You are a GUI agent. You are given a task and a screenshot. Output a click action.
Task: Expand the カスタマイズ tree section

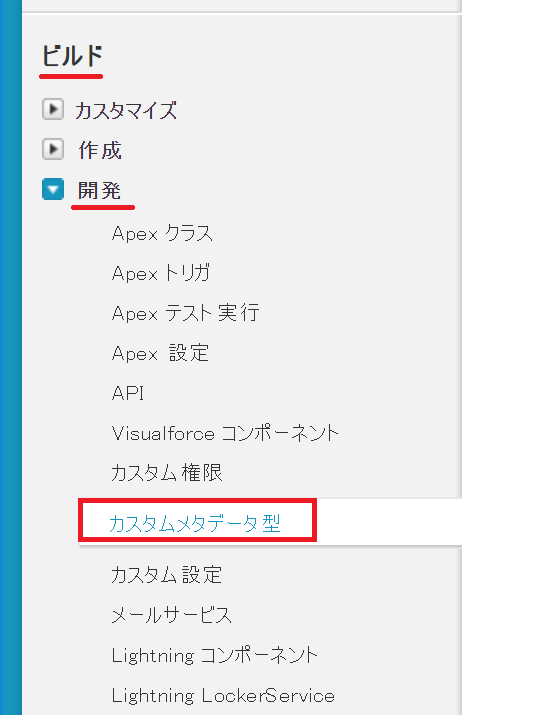[53, 109]
